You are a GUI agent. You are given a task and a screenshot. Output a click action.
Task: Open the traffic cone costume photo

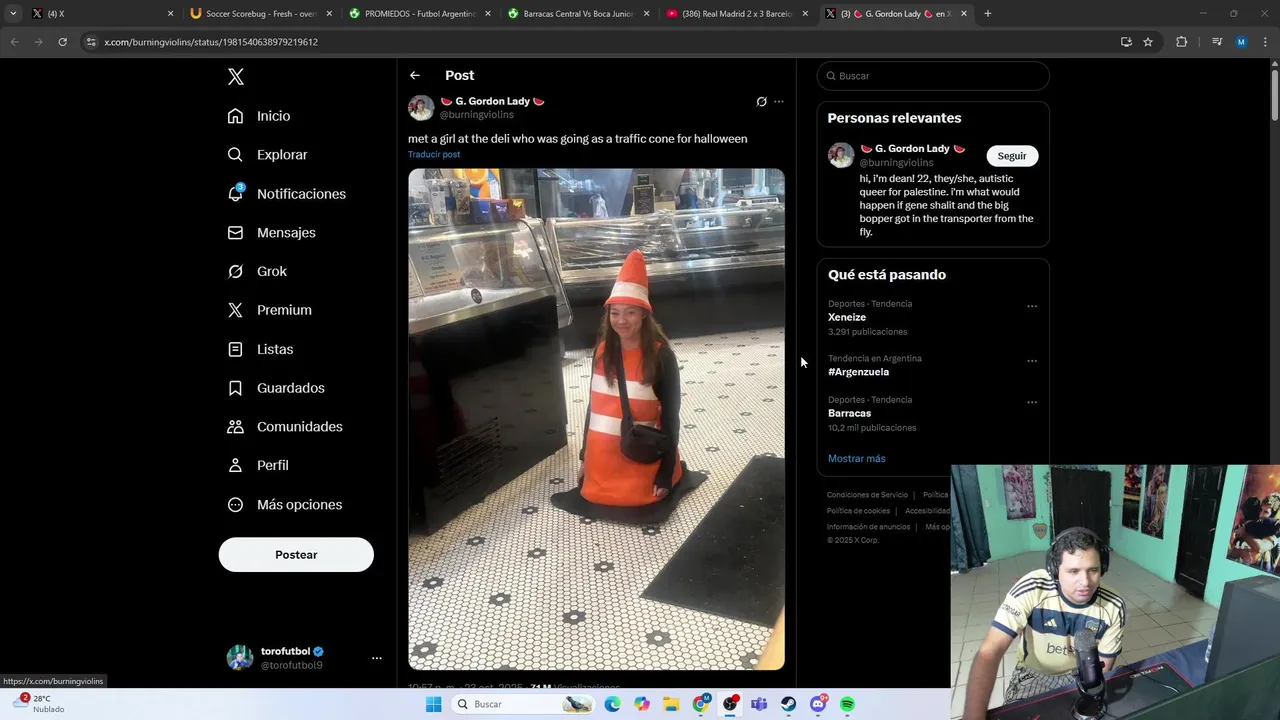596,419
